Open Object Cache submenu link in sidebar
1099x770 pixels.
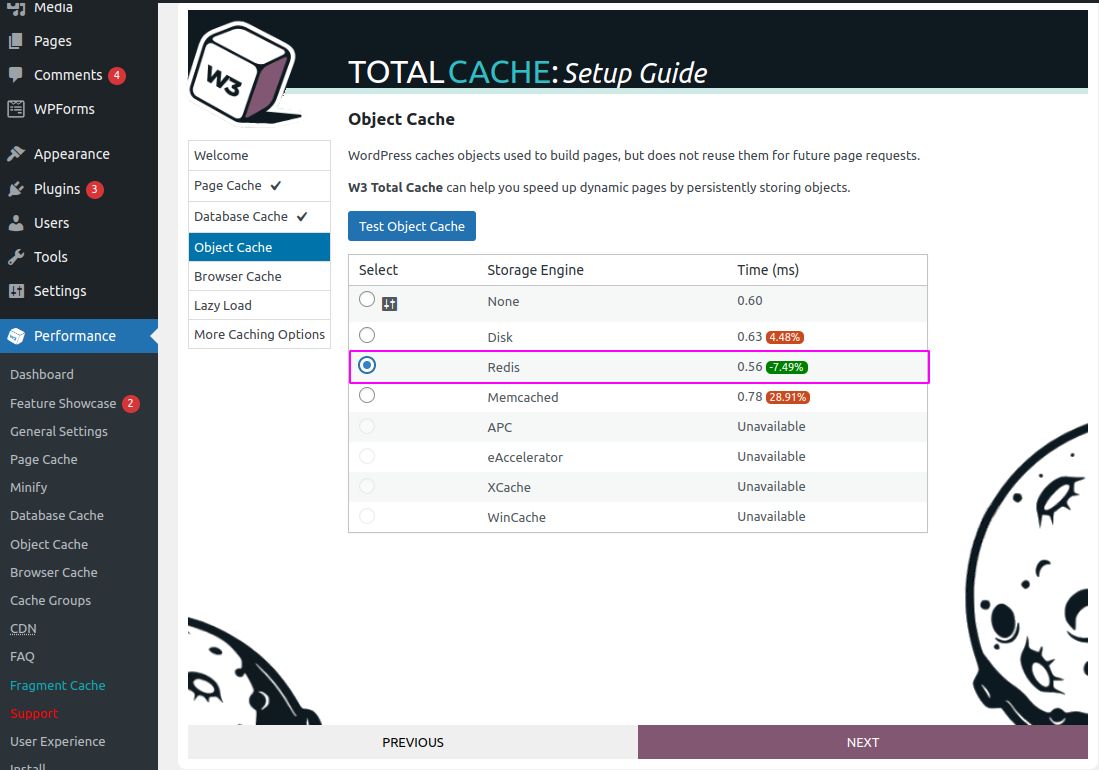tap(49, 544)
